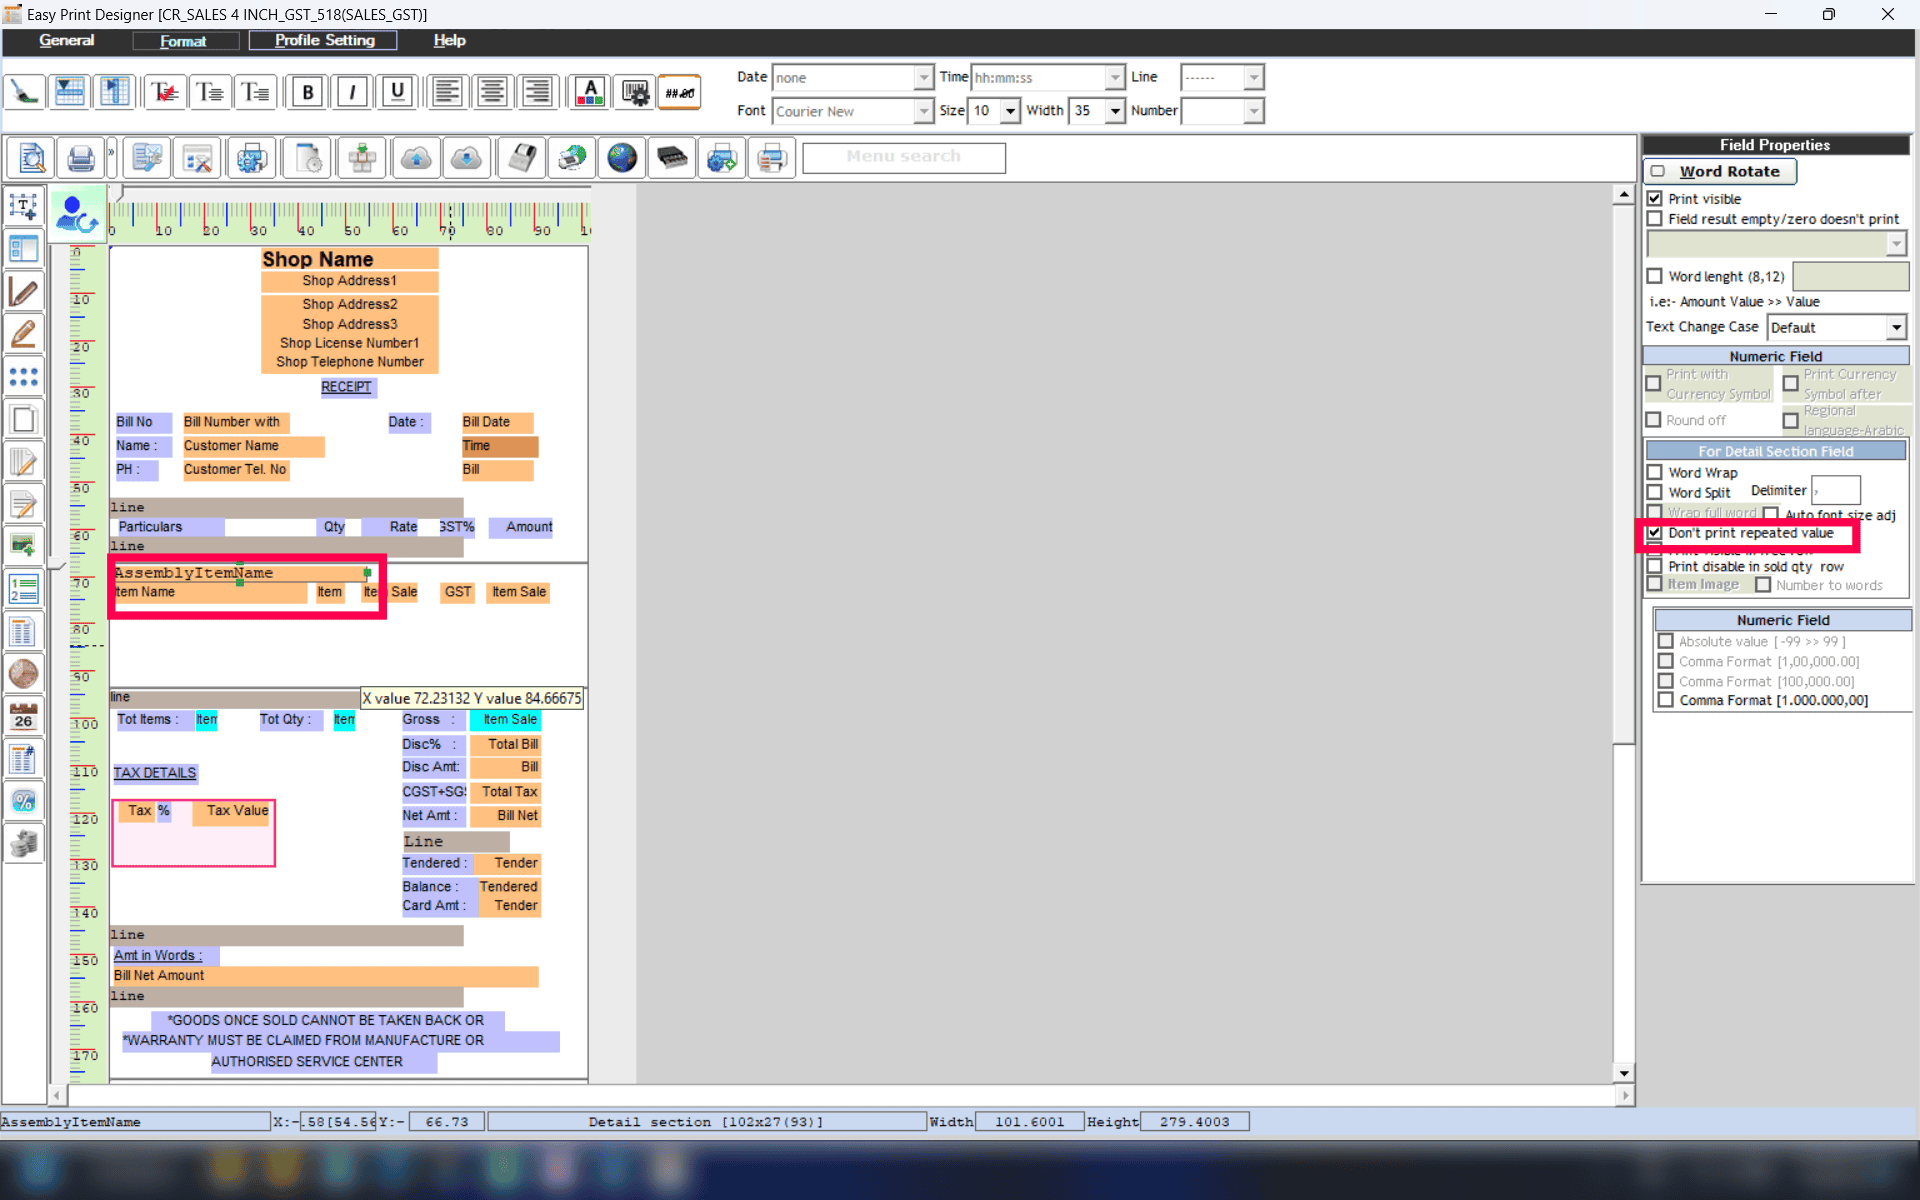The height and width of the screenshot is (1200, 1920).
Task: Expand the Font name dropdown
Action: [923, 111]
